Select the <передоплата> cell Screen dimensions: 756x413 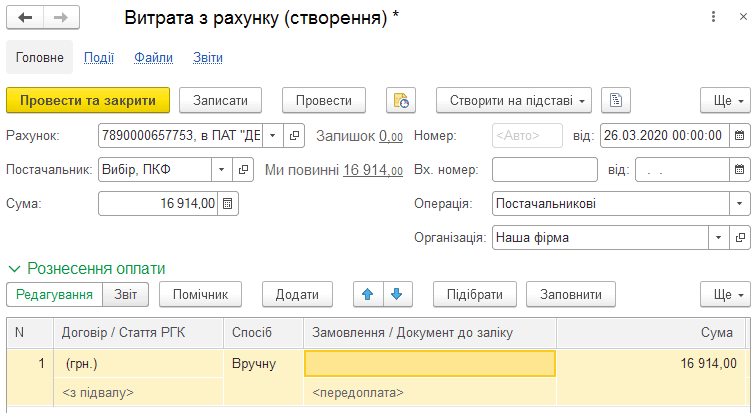click(430, 392)
